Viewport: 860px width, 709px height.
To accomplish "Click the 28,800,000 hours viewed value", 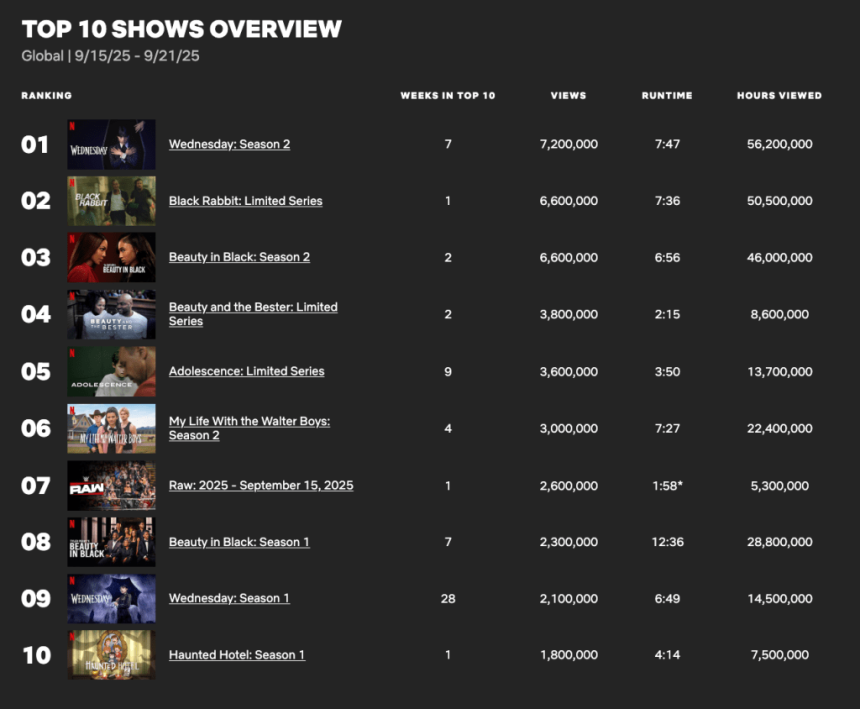I will click(x=779, y=542).
